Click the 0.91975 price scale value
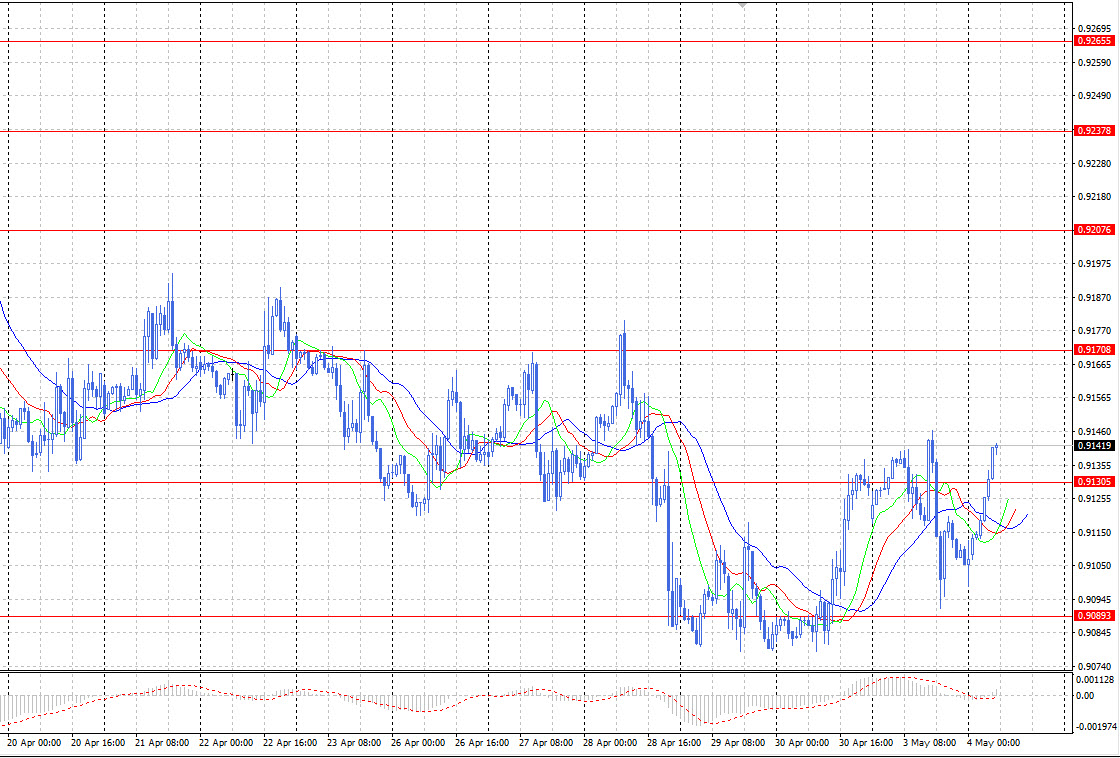1120x758 pixels. [1094, 264]
